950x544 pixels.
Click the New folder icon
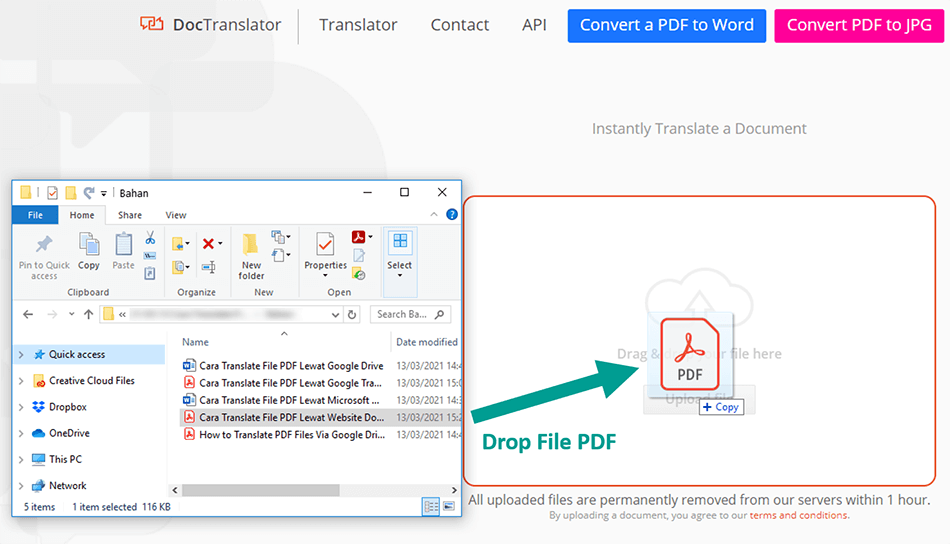250,244
